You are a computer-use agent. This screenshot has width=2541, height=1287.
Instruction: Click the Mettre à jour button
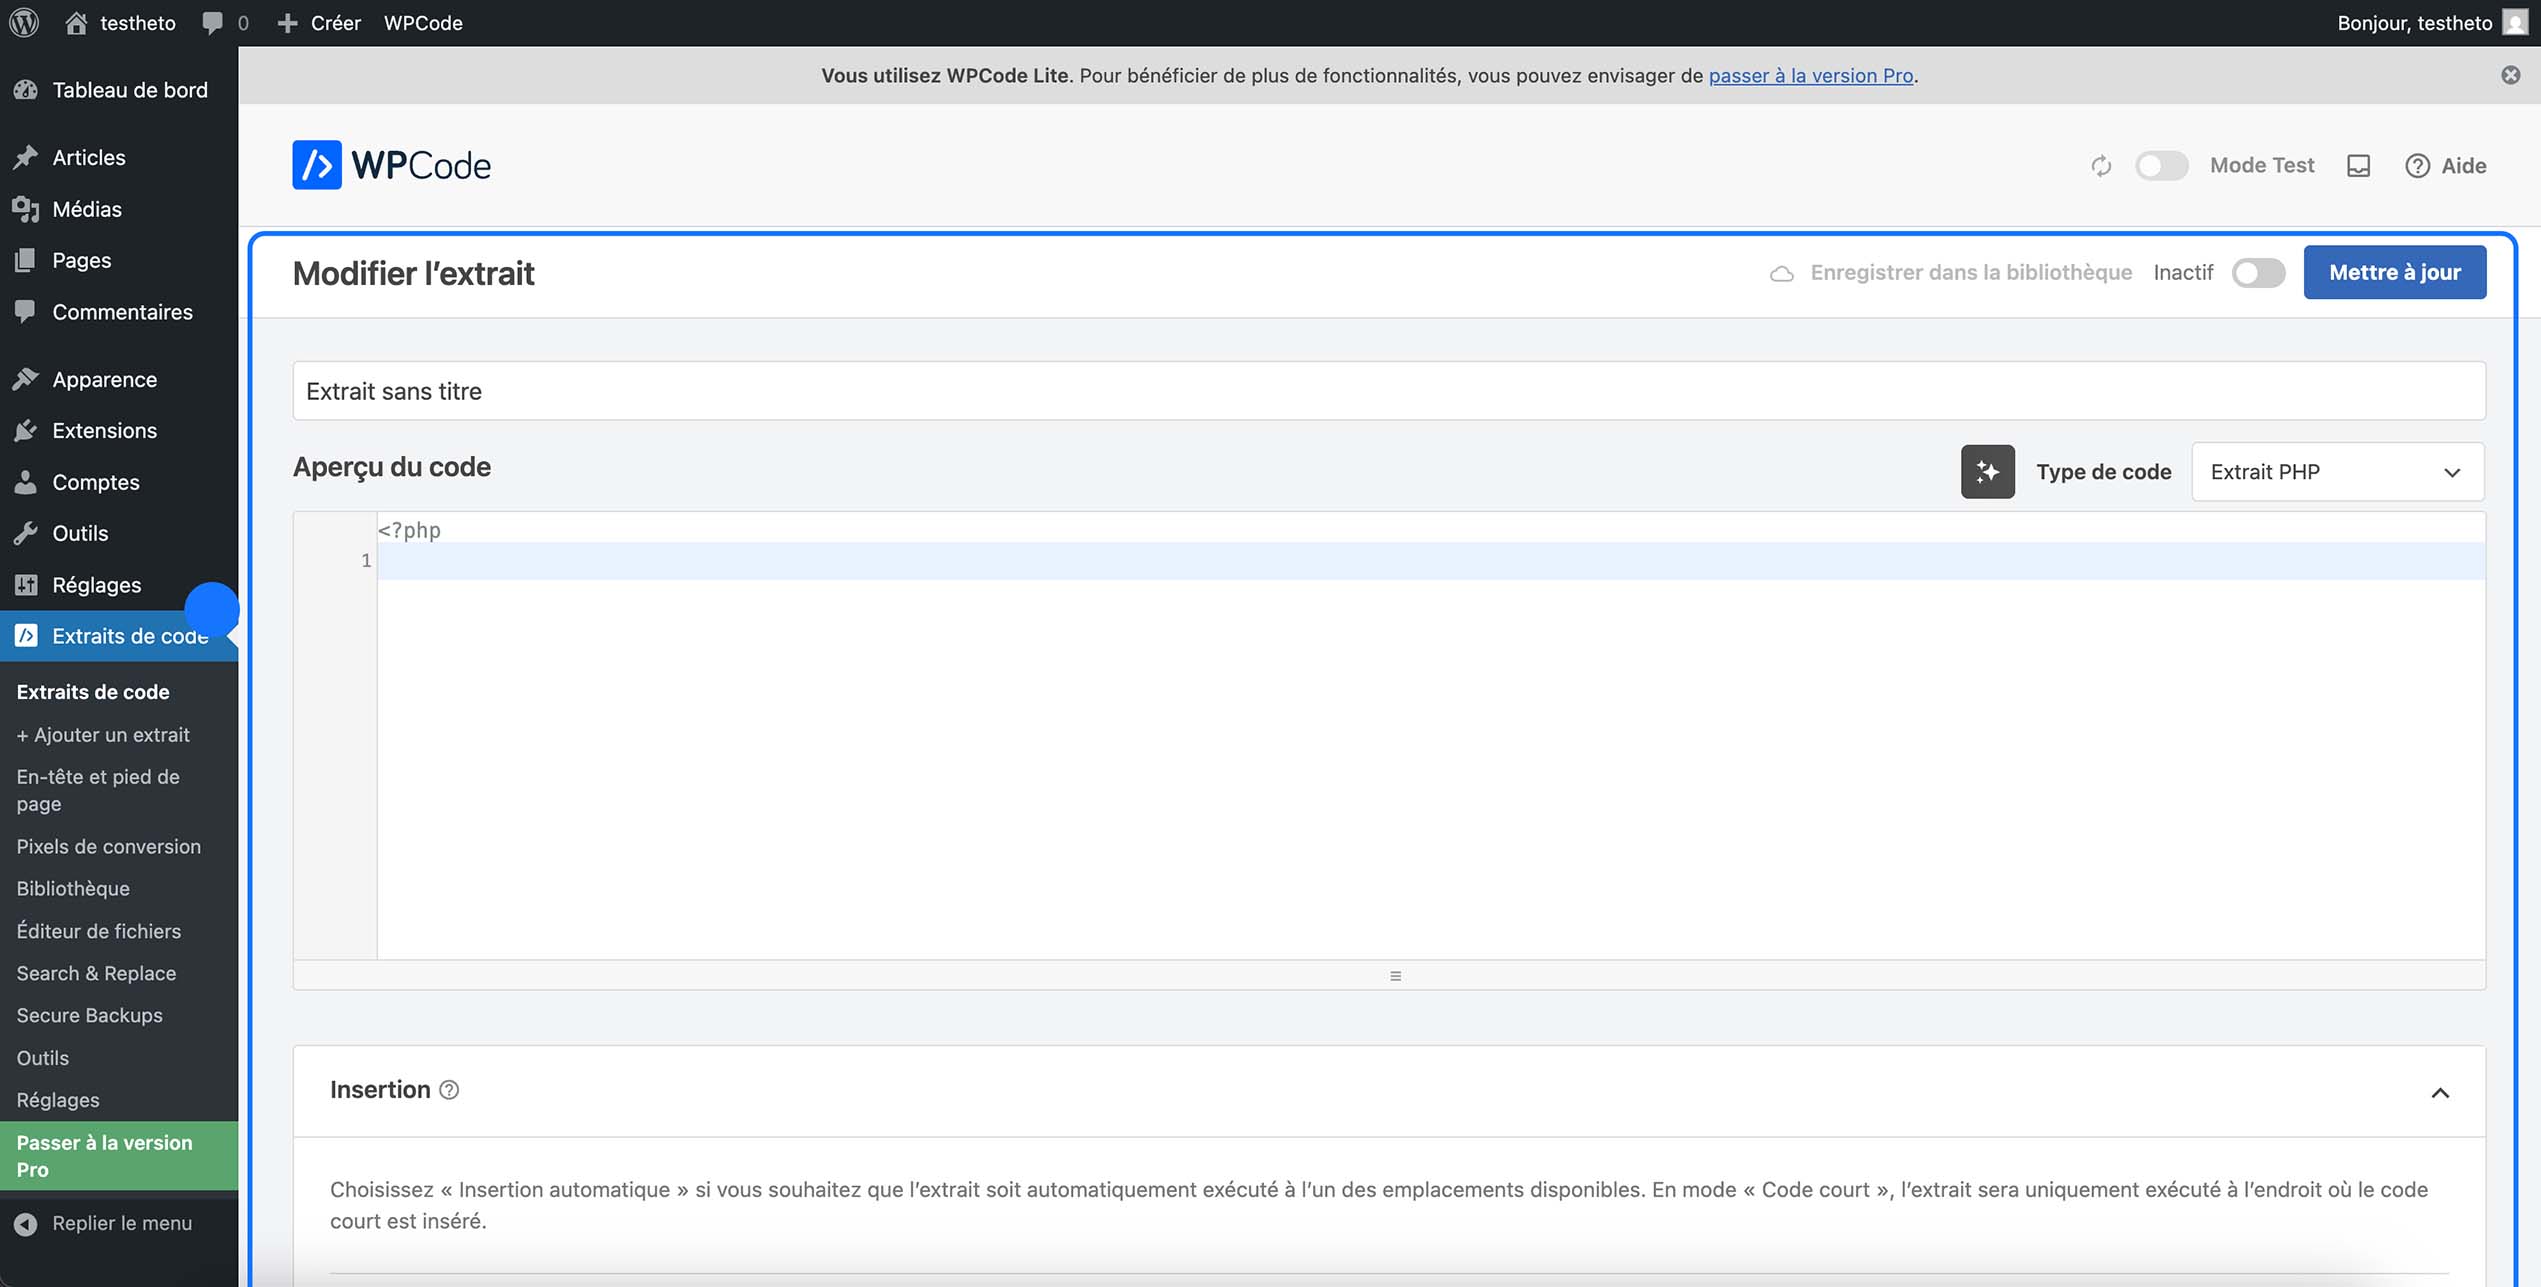click(2394, 272)
